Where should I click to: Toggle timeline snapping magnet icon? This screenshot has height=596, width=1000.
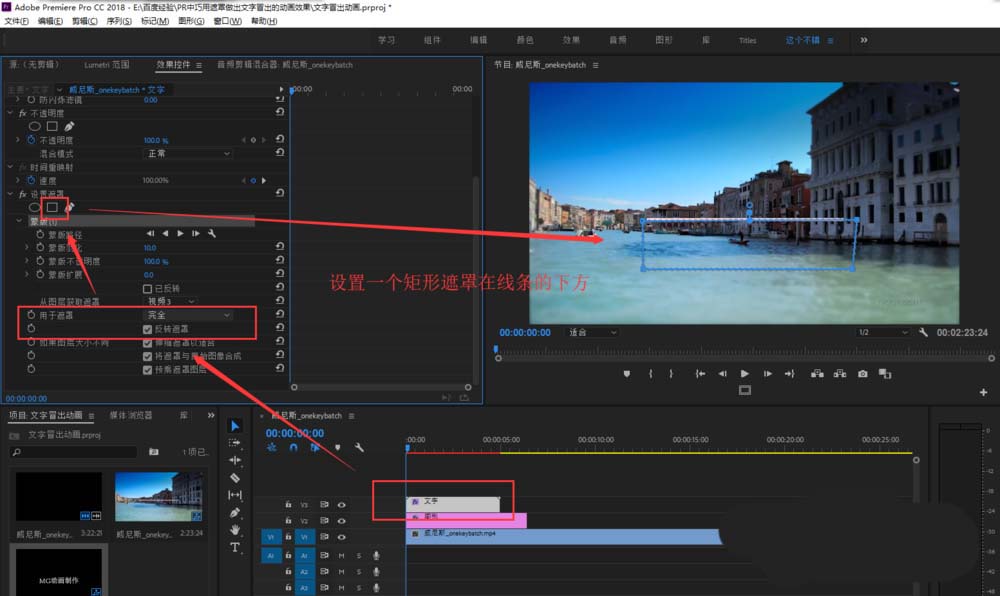click(293, 447)
